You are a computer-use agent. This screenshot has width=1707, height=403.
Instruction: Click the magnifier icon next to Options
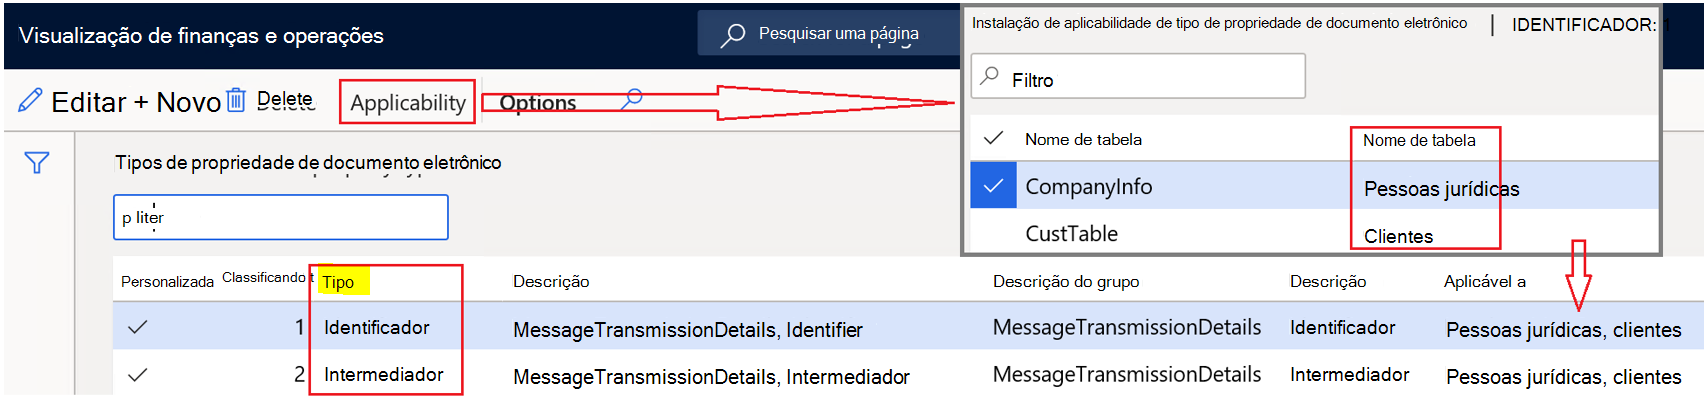point(632,99)
